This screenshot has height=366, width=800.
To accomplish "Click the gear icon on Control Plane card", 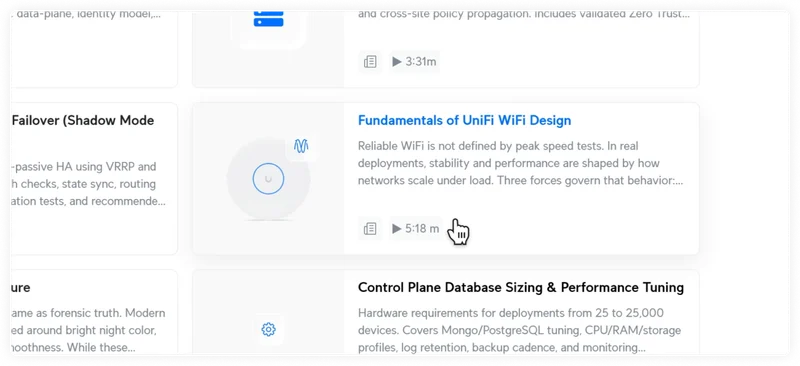I will (268, 330).
